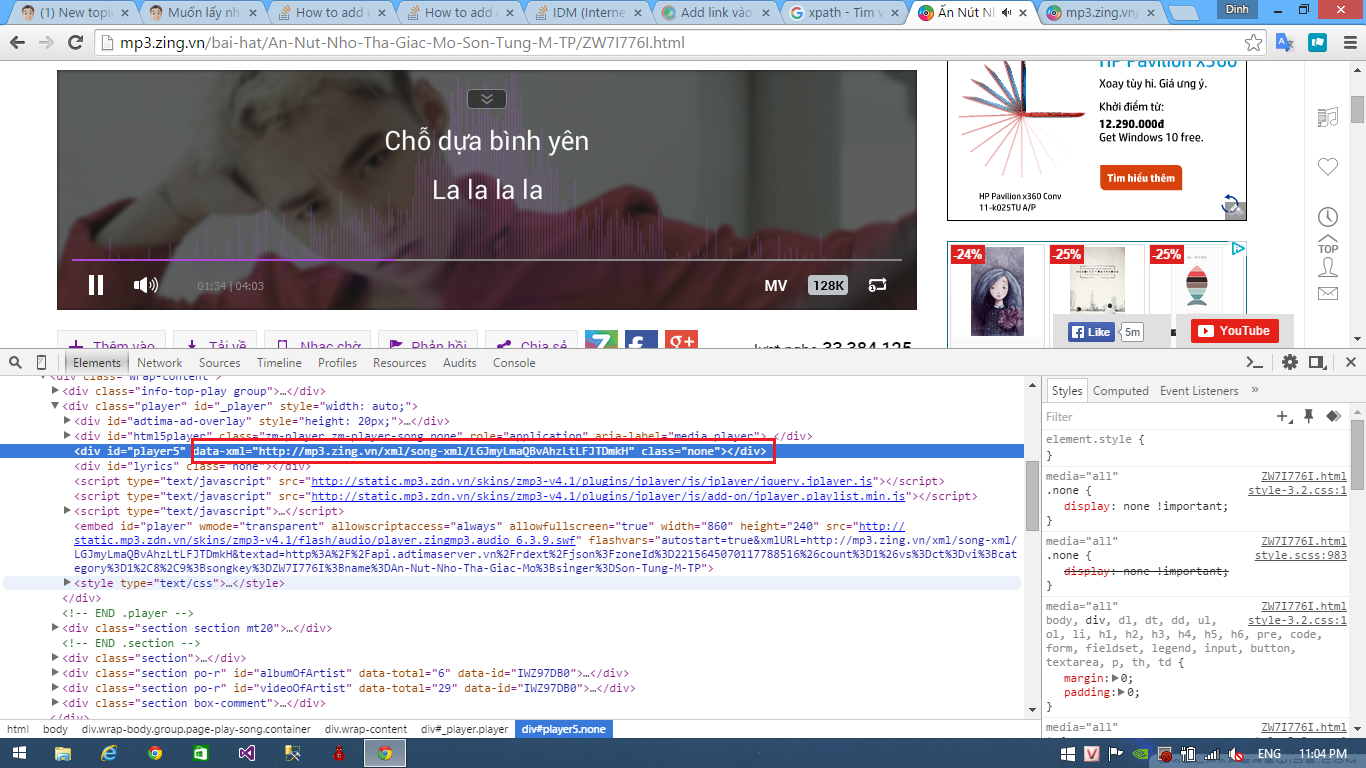Click the red YouTube button
1366x768 pixels.
tap(1234, 331)
